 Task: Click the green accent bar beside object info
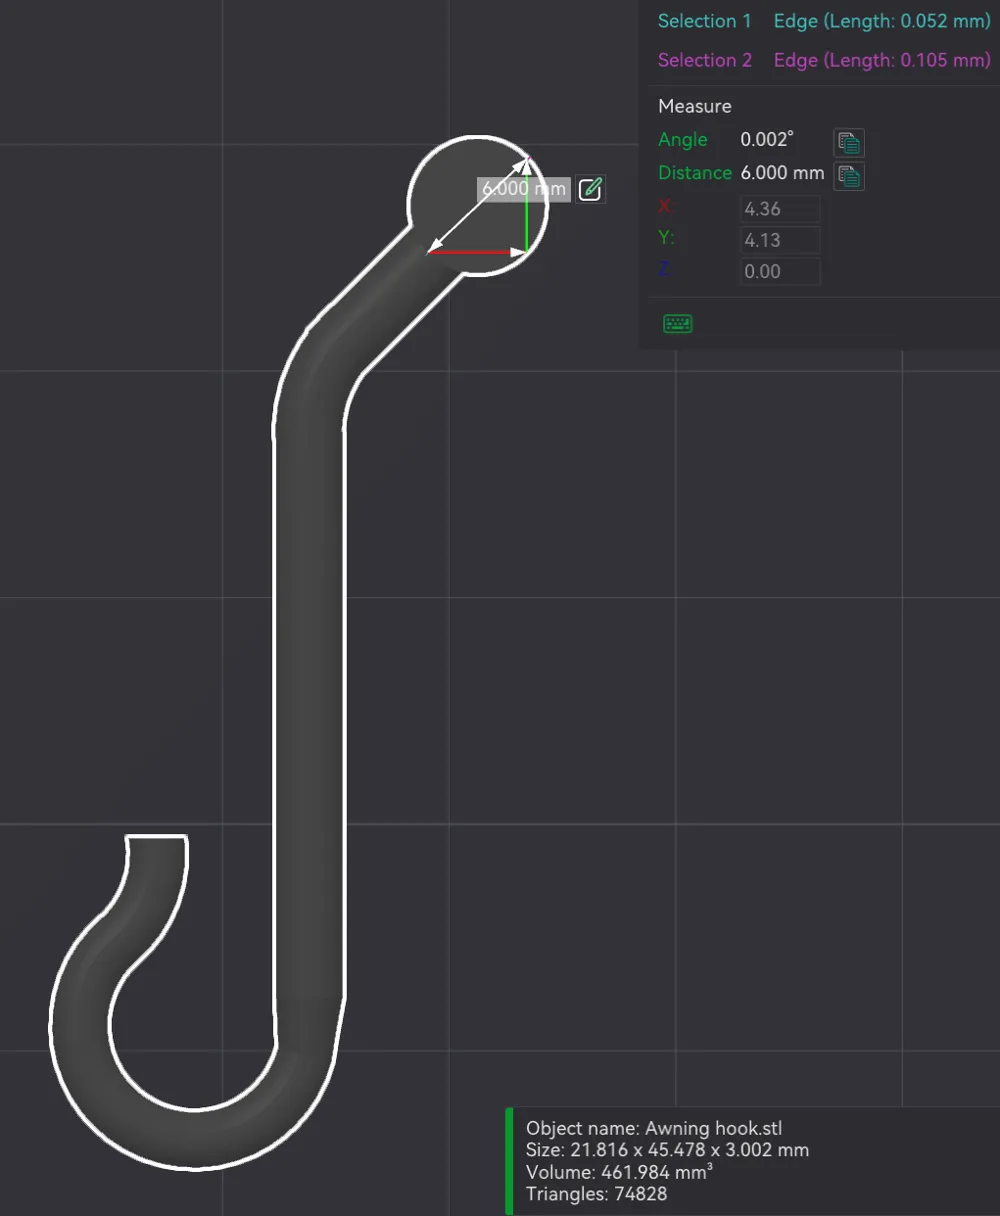(x=508, y=1160)
